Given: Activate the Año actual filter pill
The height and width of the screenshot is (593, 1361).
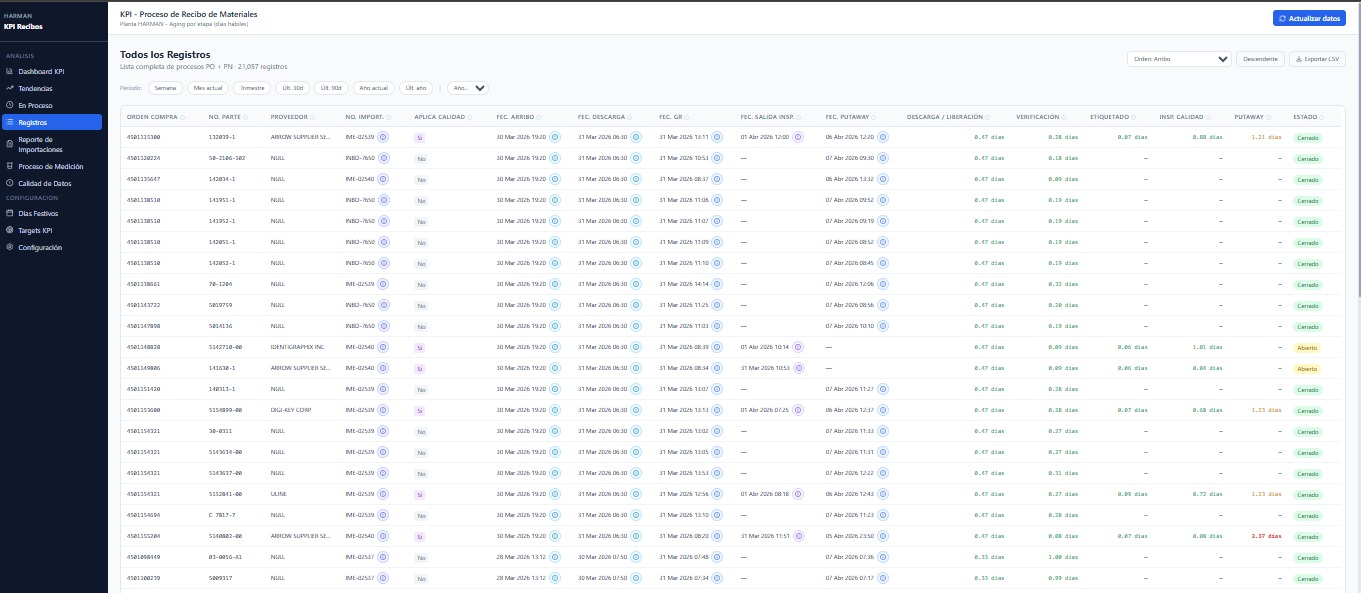Looking at the screenshot, I should pos(376,88).
